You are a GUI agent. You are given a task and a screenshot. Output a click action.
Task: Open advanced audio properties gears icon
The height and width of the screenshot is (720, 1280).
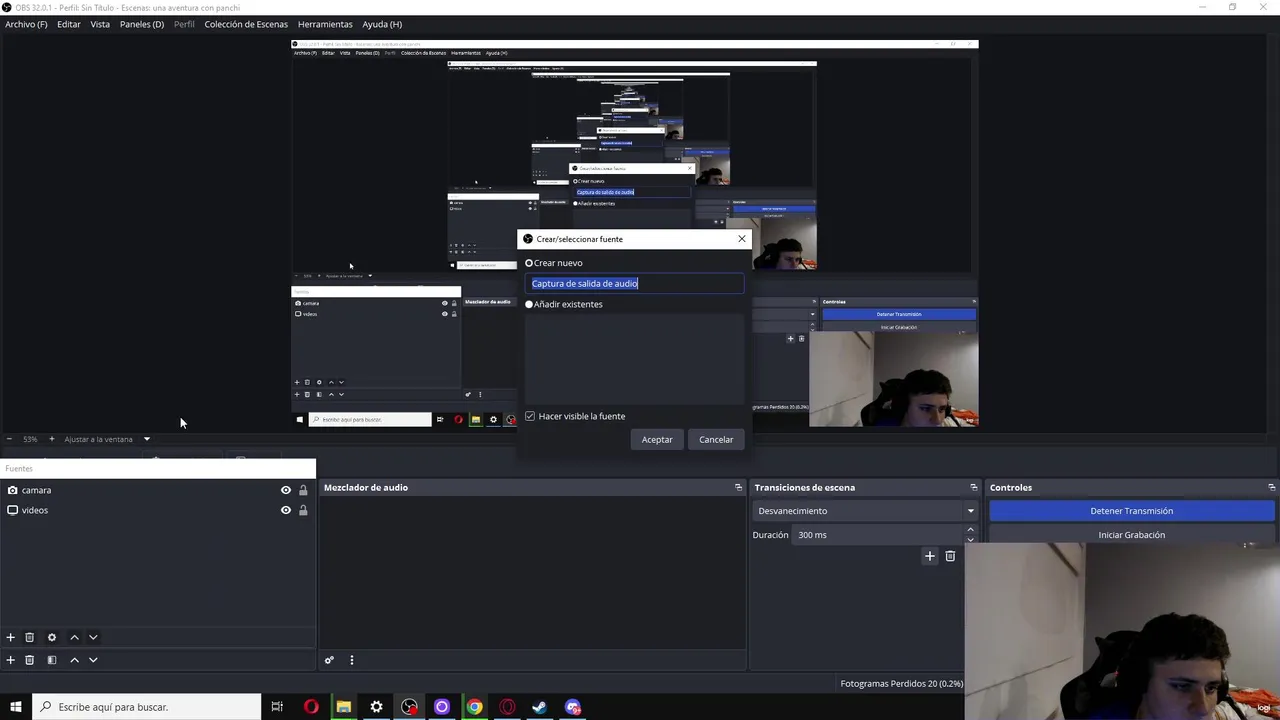click(329, 660)
